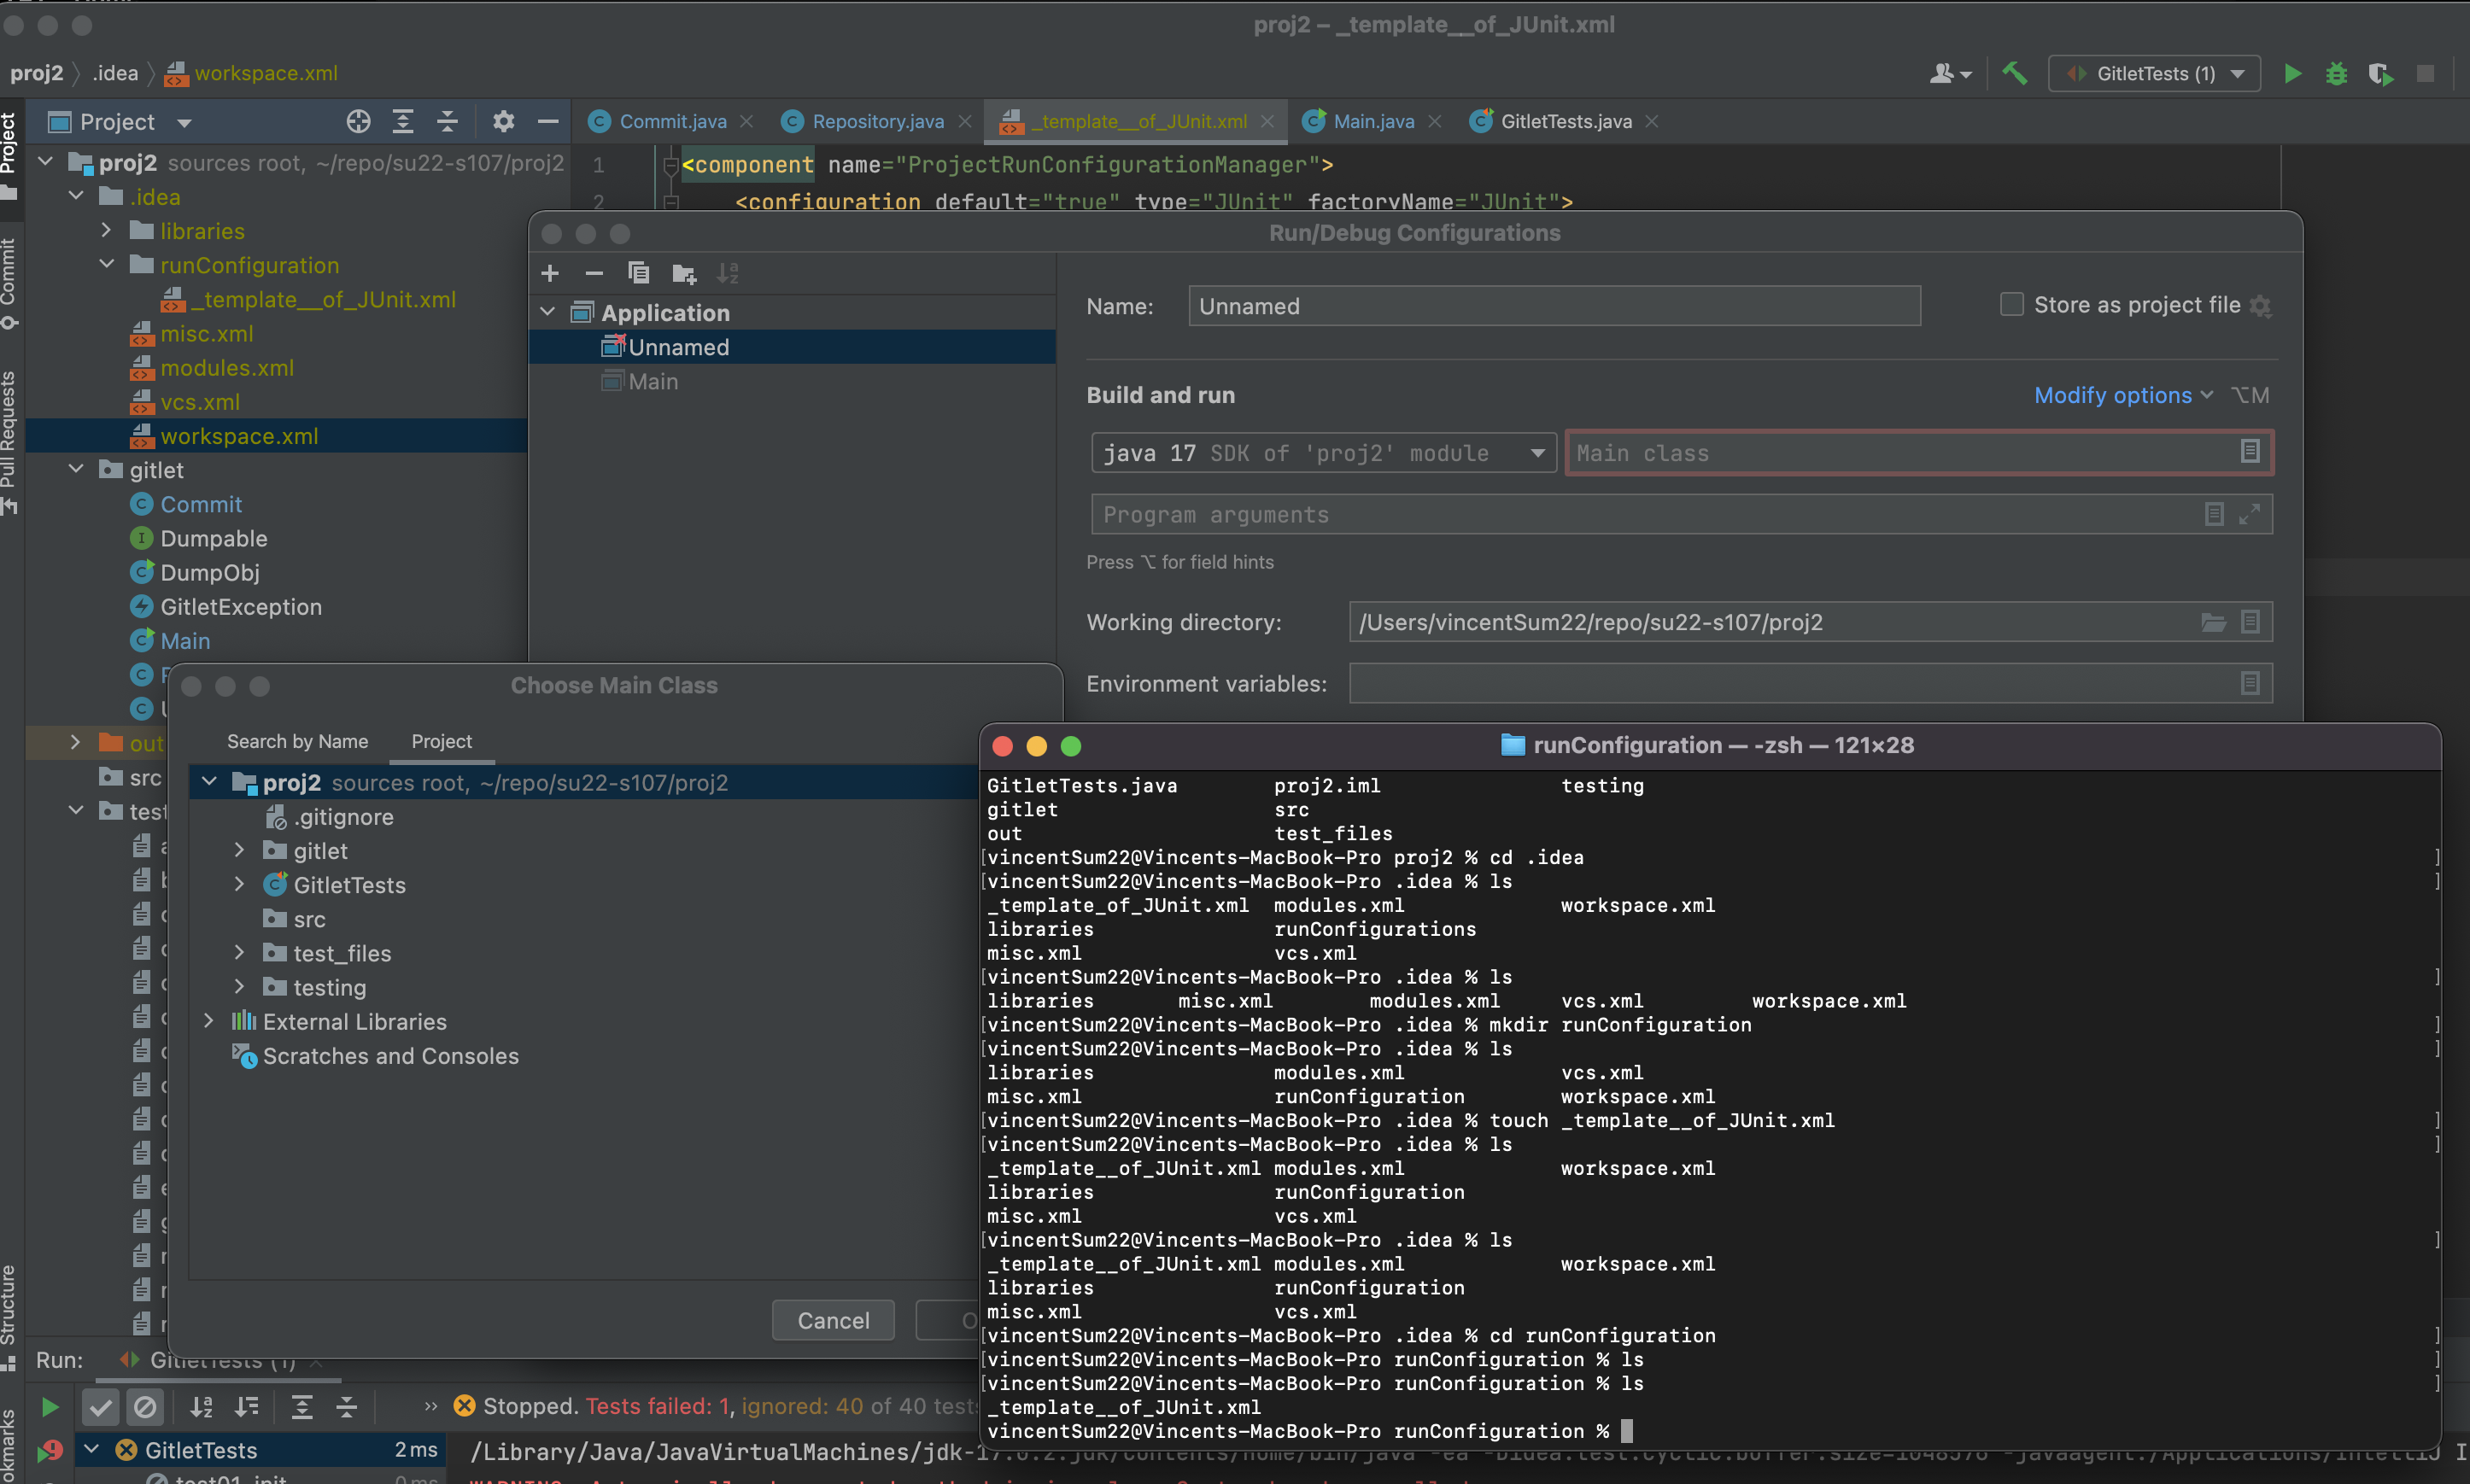The image size is (2470, 1484).
Task: Toggle show passed tests checkmark button
Action: (101, 1407)
